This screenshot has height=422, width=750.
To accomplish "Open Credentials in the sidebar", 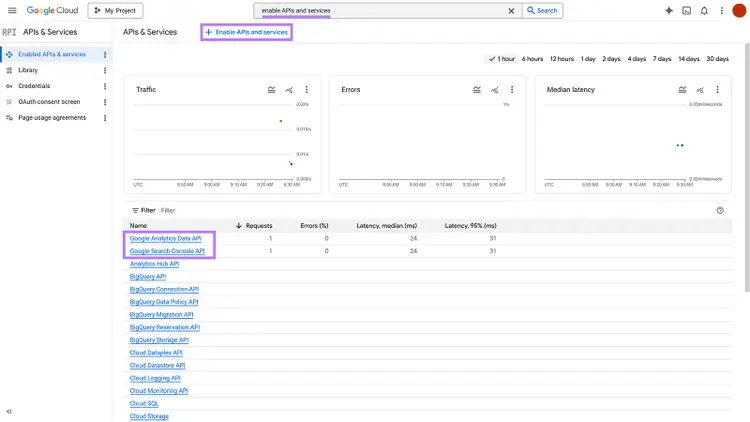I will [34, 86].
